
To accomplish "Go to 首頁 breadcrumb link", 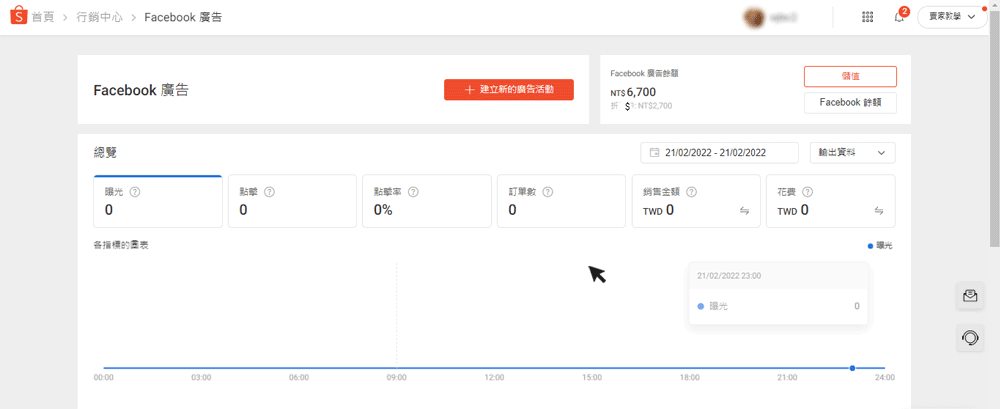I will pos(43,17).
